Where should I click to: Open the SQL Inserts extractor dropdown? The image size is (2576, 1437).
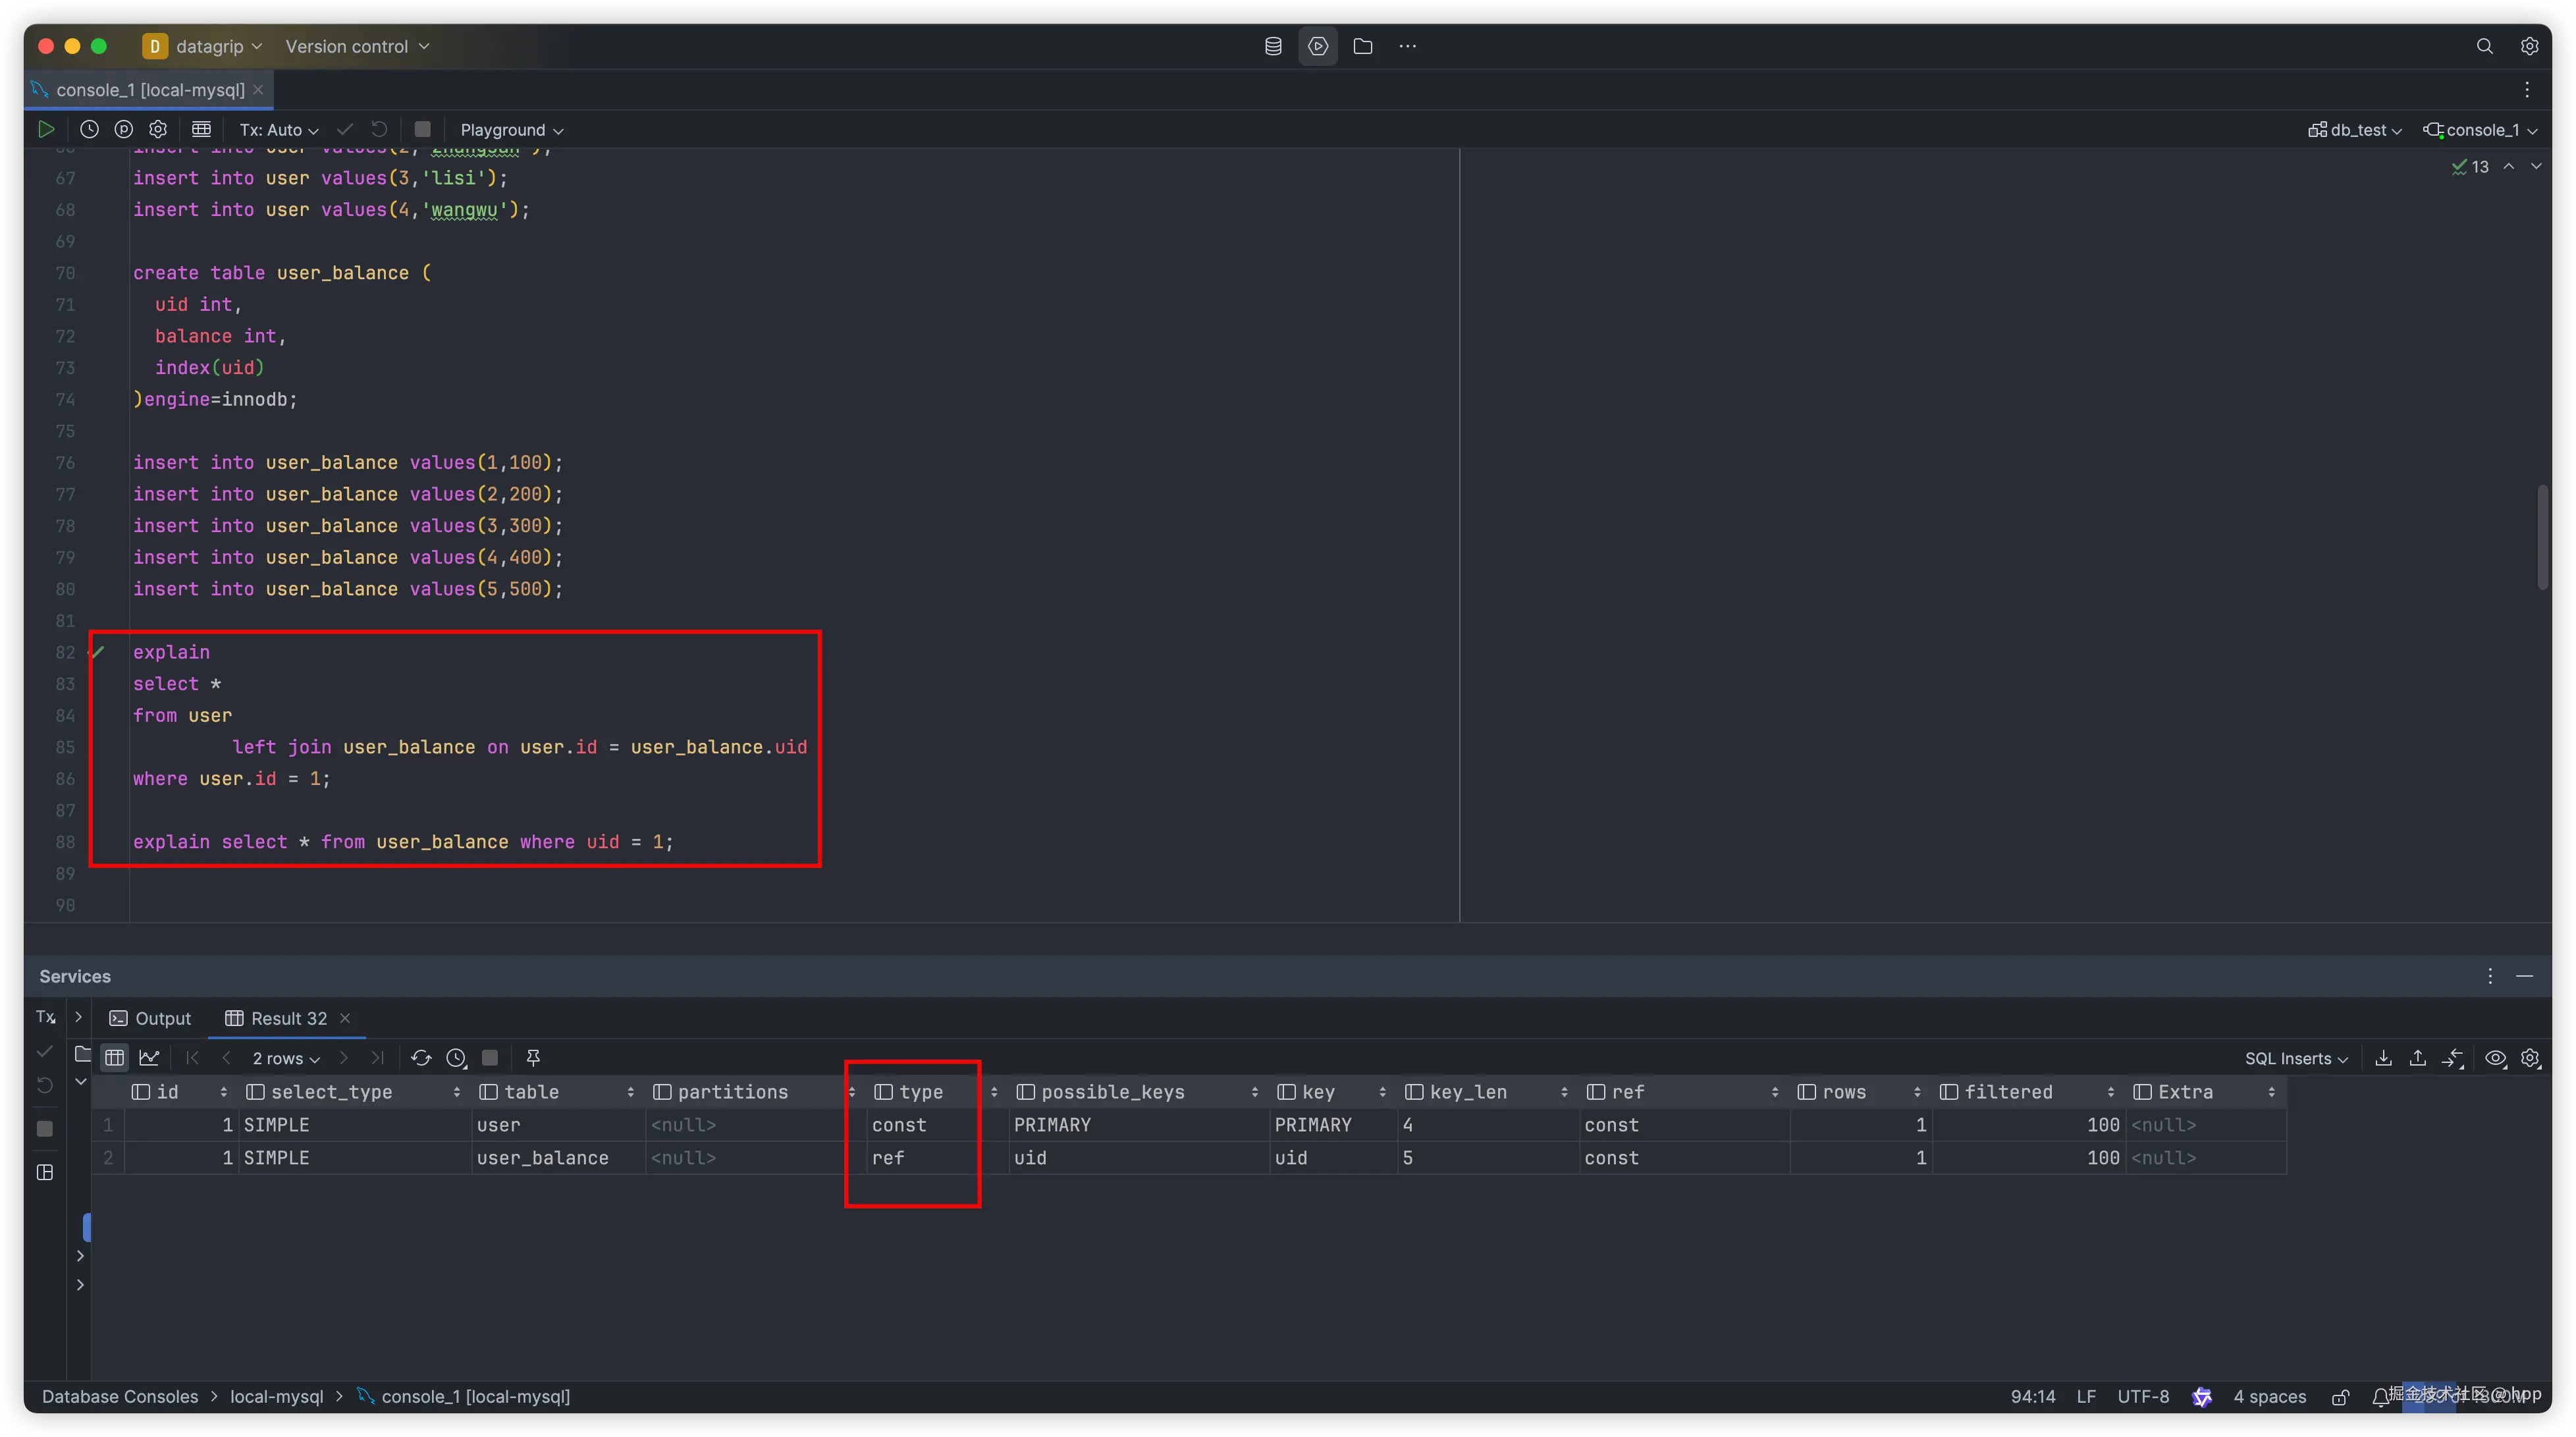2295,1058
